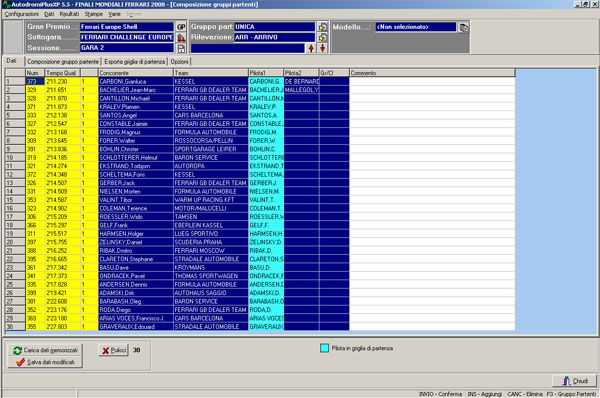Click the Concorrente column header
This screenshot has width=600, height=398.
point(135,73)
